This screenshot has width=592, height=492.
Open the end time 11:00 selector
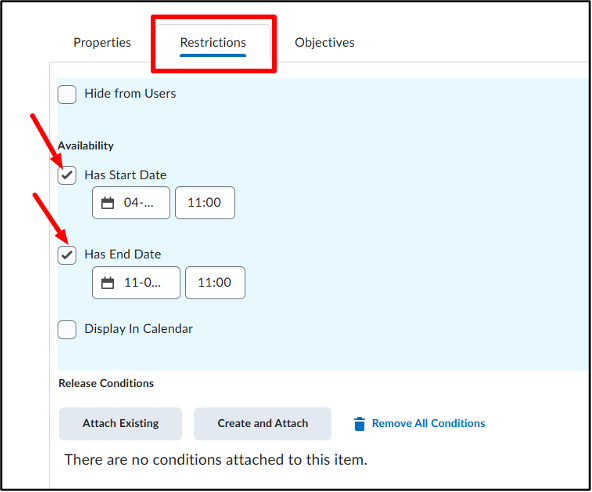[x=215, y=283]
